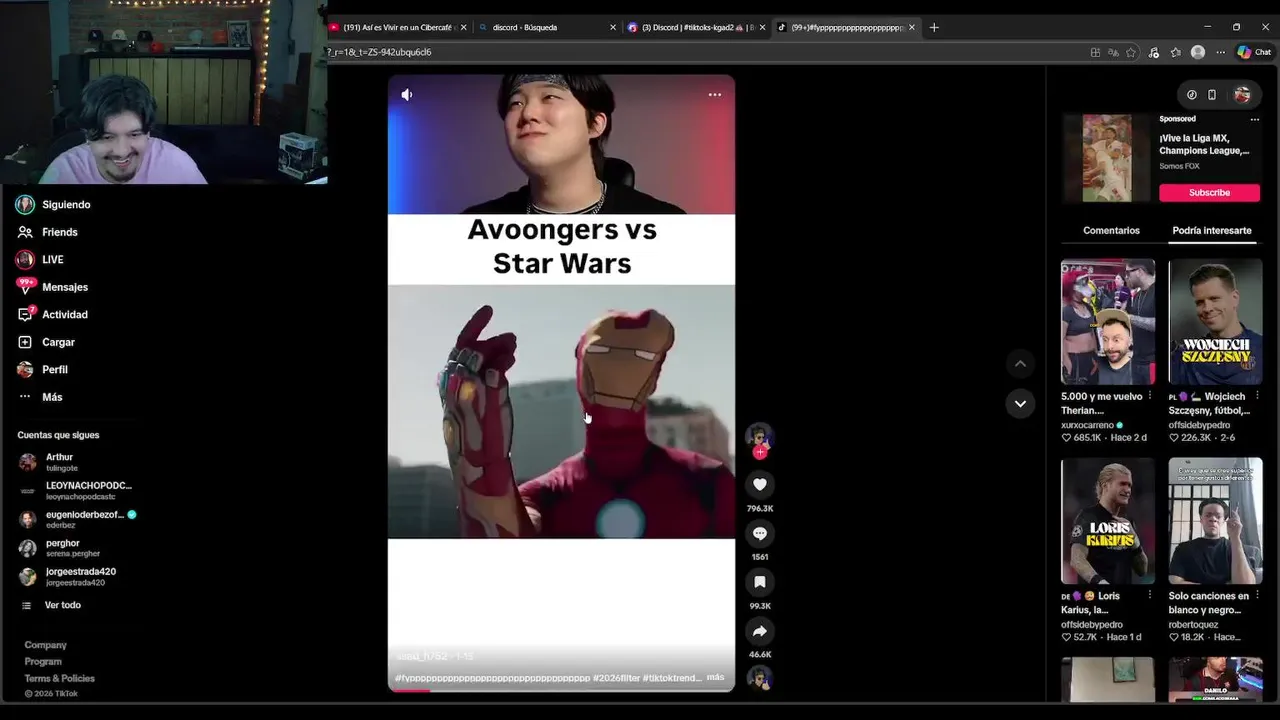Image resolution: width=1280 pixels, height=720 pixels.
Task: Open the Company footer link
Action: pos(46,645)
